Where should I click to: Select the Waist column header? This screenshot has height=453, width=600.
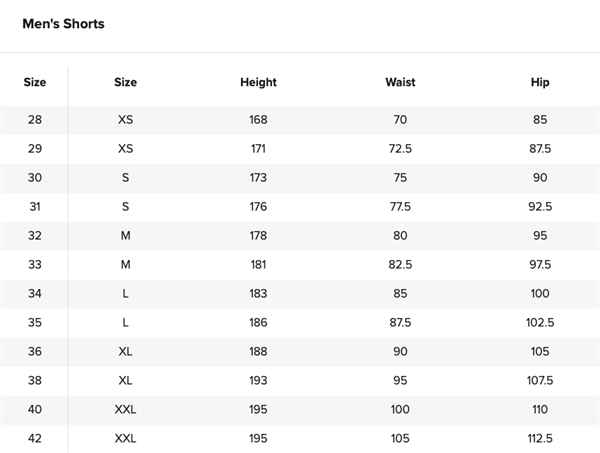pyautogui.click(x=400, y=82)
